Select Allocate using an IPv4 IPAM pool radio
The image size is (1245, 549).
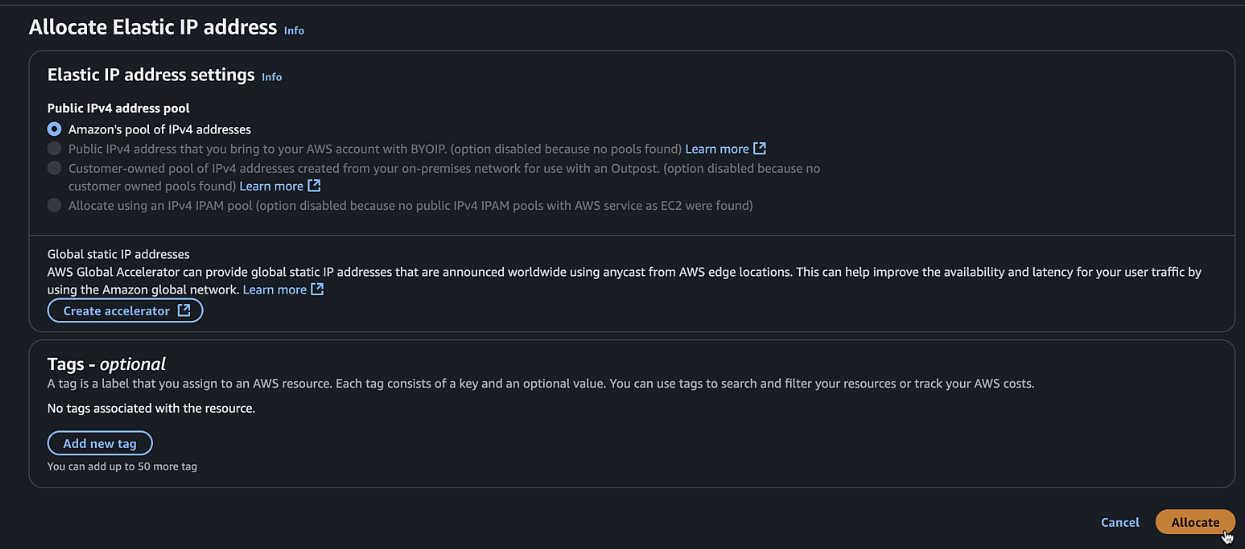tap(54, 205)
